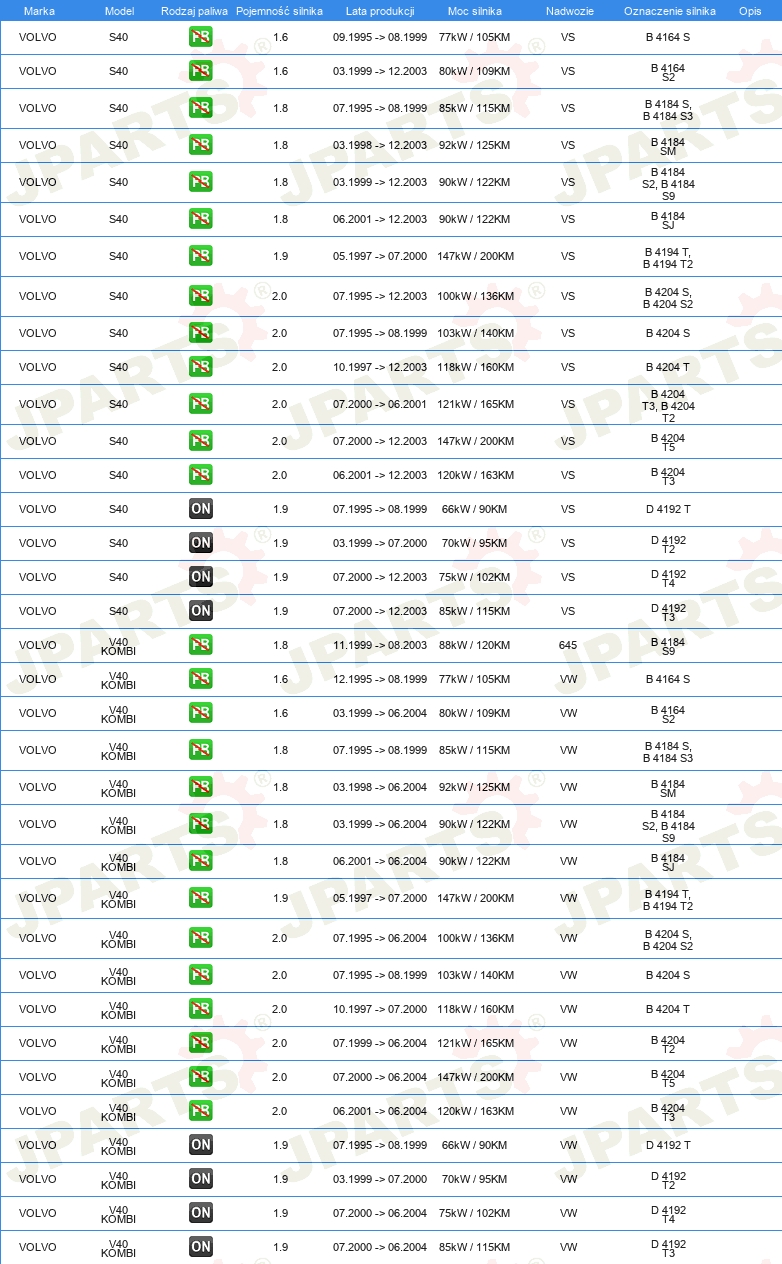Click ON icon in V40 Kombi 75kW/102KM row
This screenshot has height=1264, width=782.
[x=201, y=1213]
